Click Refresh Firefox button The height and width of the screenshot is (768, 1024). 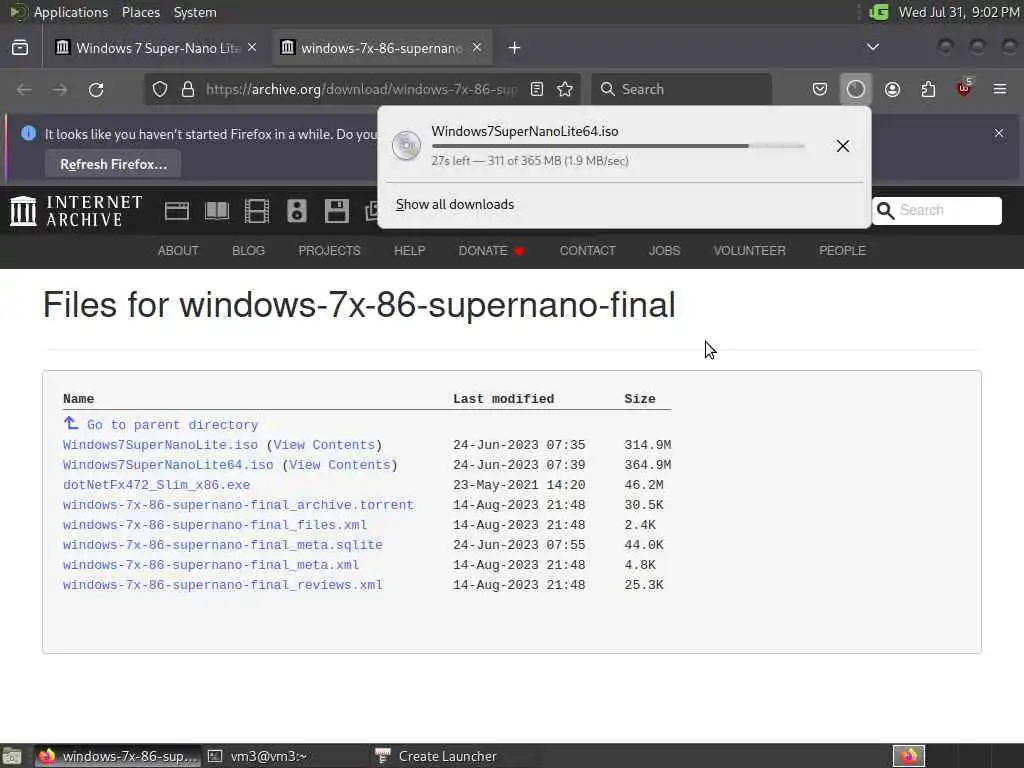(114, 165)
